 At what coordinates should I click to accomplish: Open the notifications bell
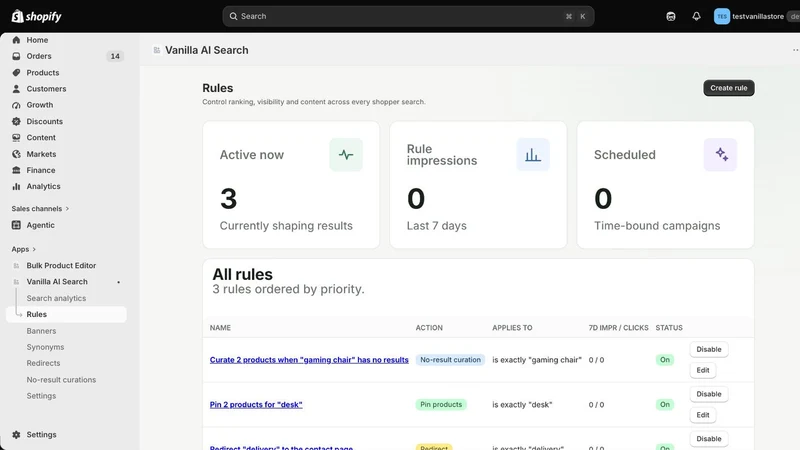click(696, 16)
